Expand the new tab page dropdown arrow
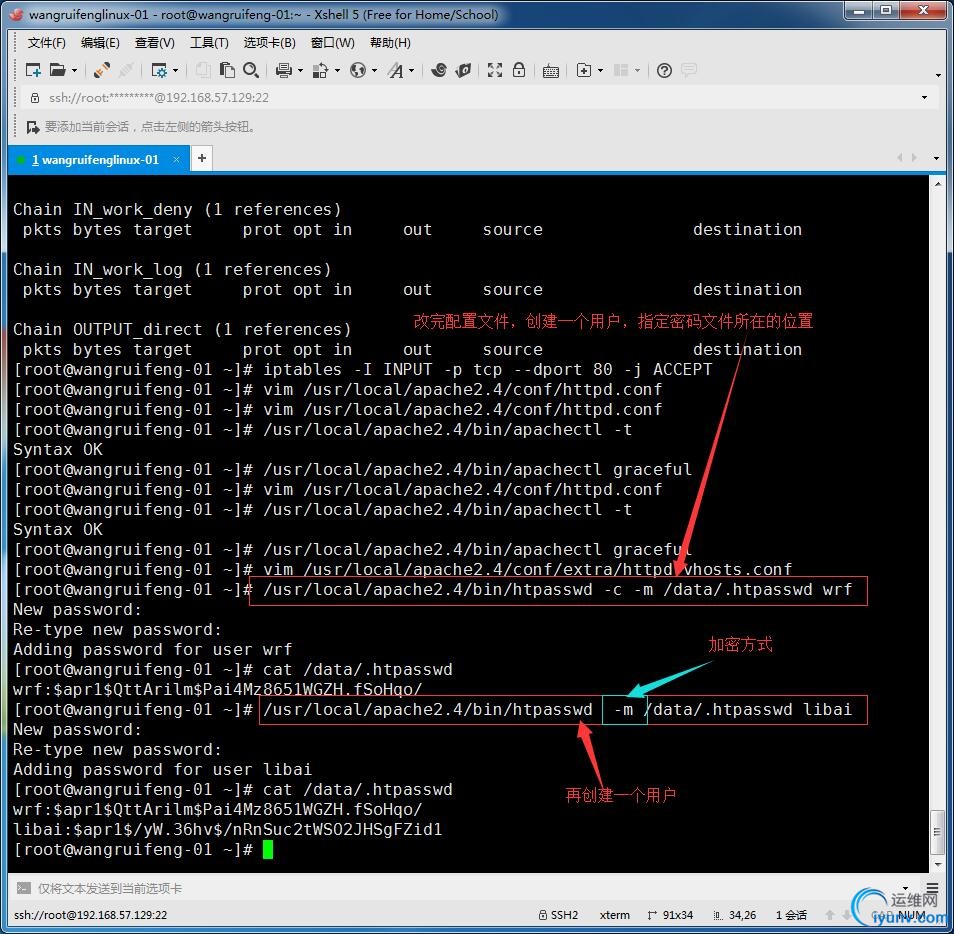 (601, 71)
